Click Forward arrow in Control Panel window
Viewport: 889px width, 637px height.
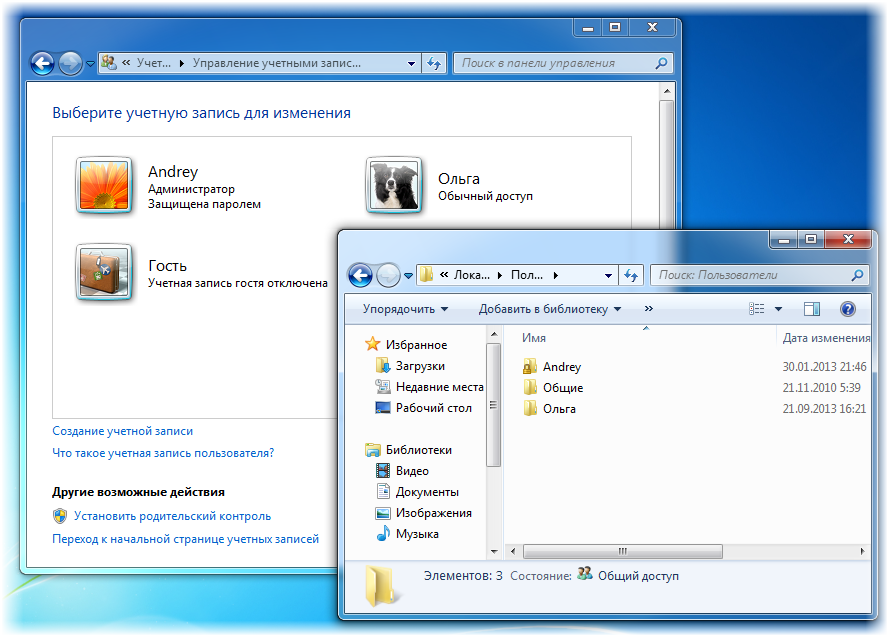[70, 63]
